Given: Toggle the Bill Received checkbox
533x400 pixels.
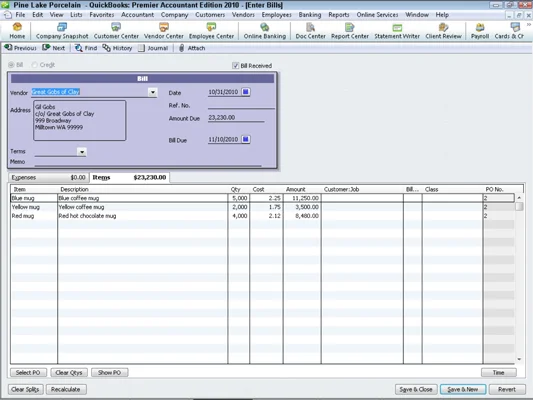Looking at the screenshot, I should (x=235, y=66).
